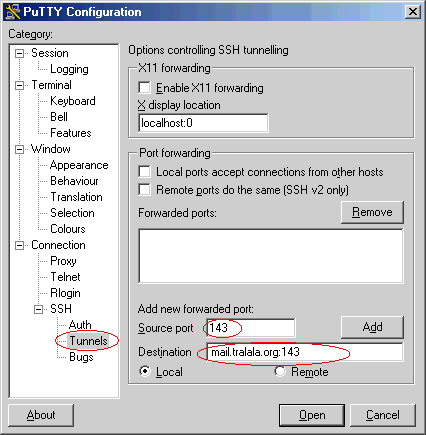
Task: Collapse the Session tree node
Action: pos(20,54)
